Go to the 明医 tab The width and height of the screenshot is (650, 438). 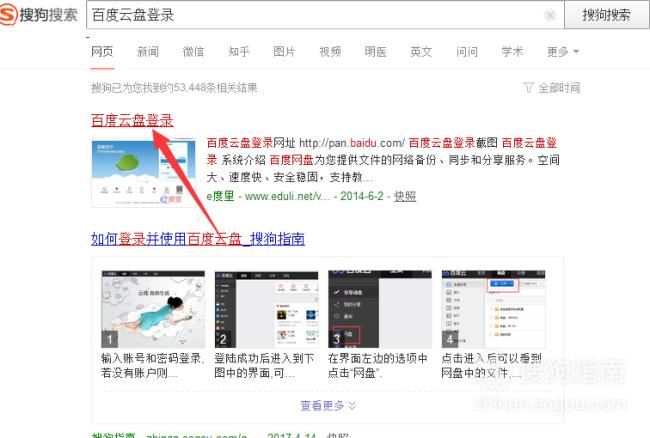(x=376, y=52)
